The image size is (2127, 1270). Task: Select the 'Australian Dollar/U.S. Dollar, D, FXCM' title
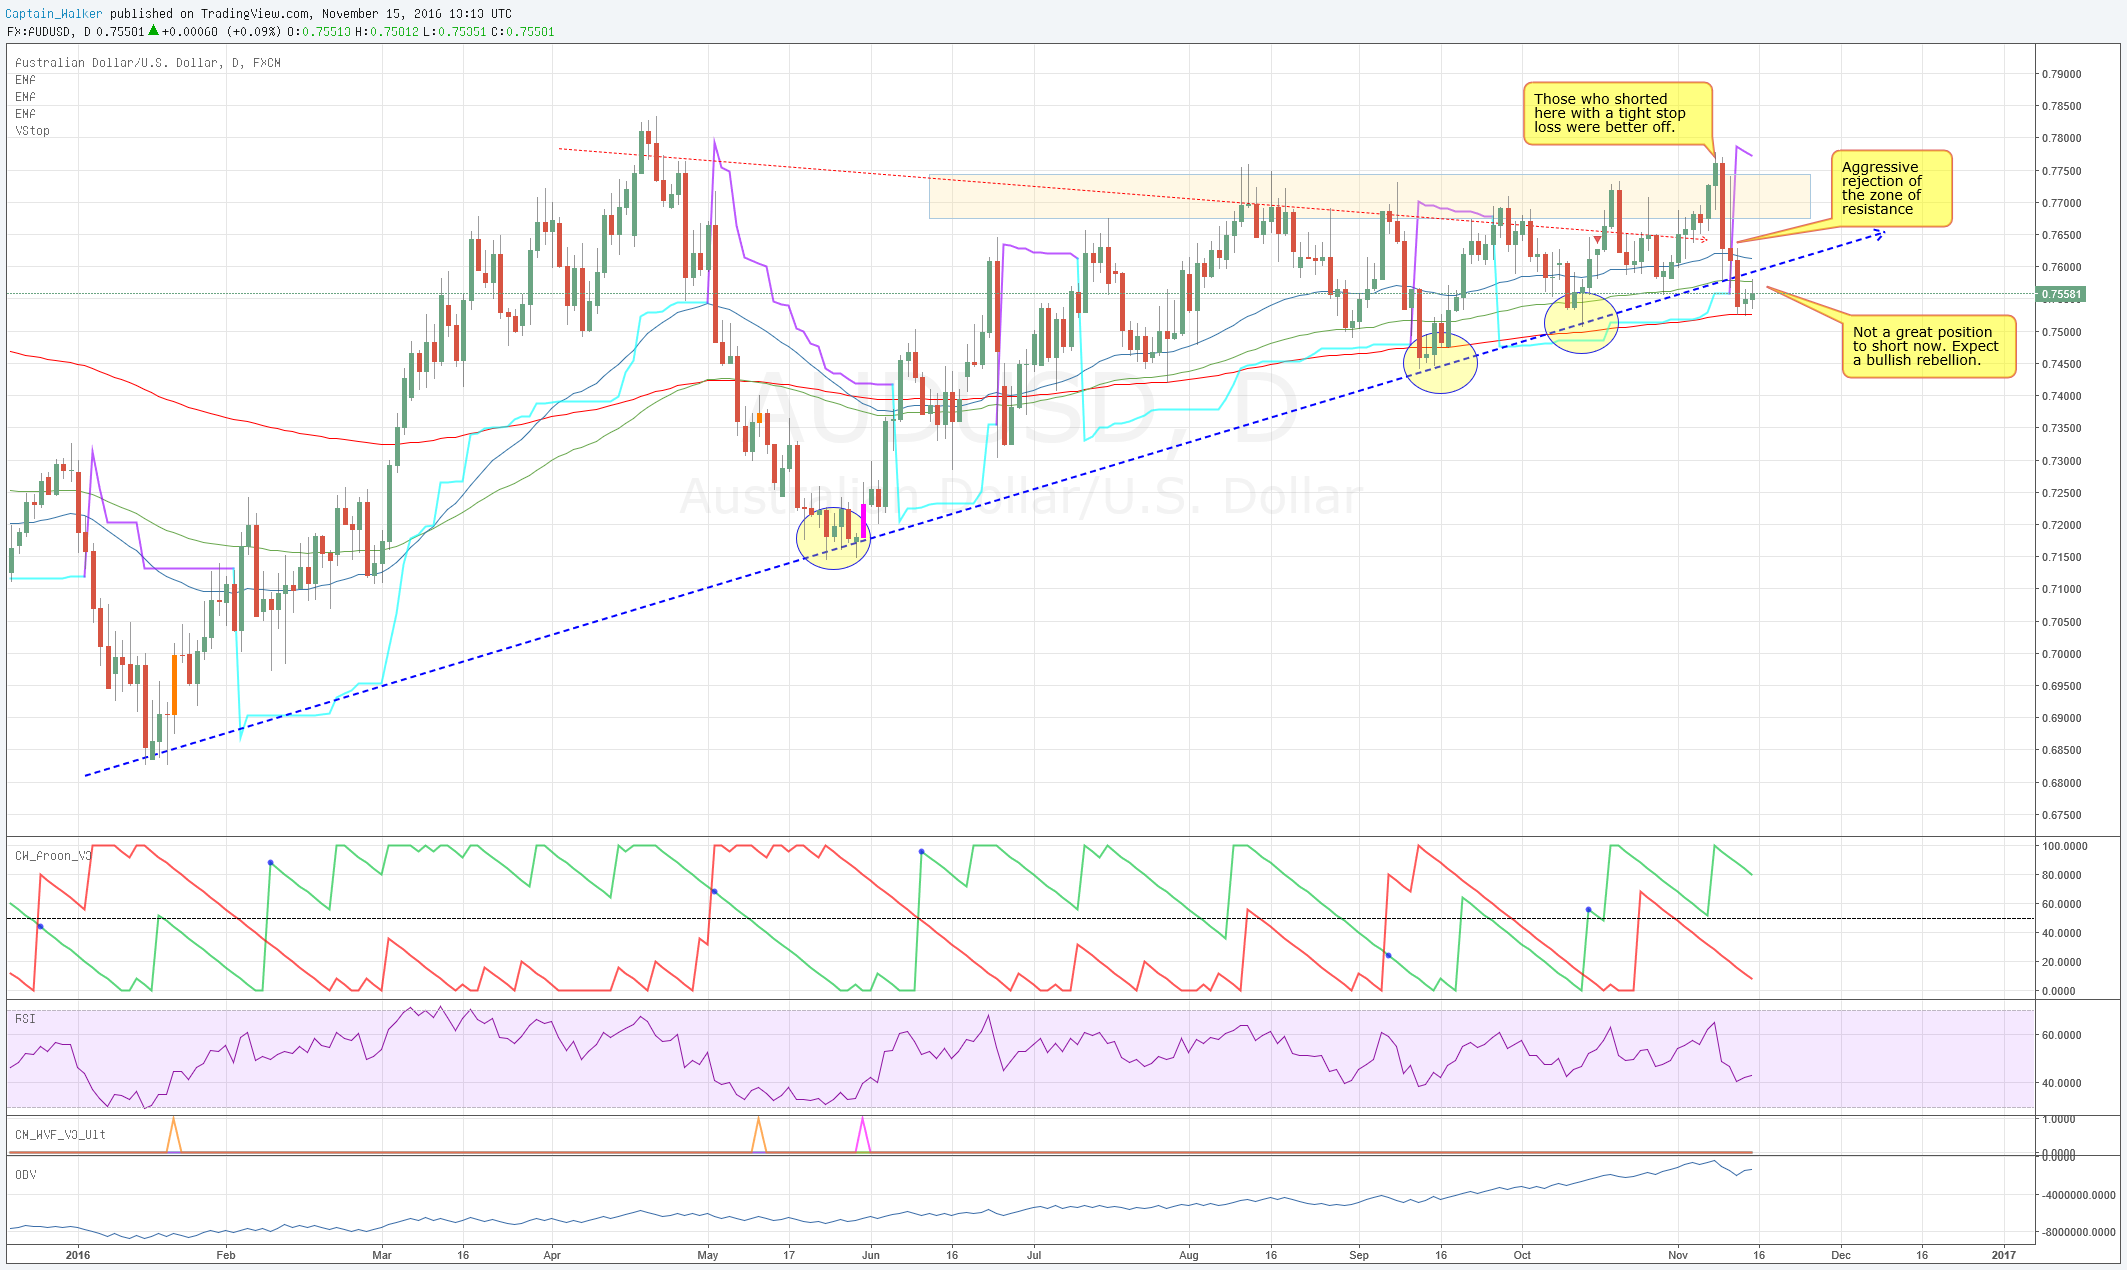pyautogui.click(x=148, y=63)
